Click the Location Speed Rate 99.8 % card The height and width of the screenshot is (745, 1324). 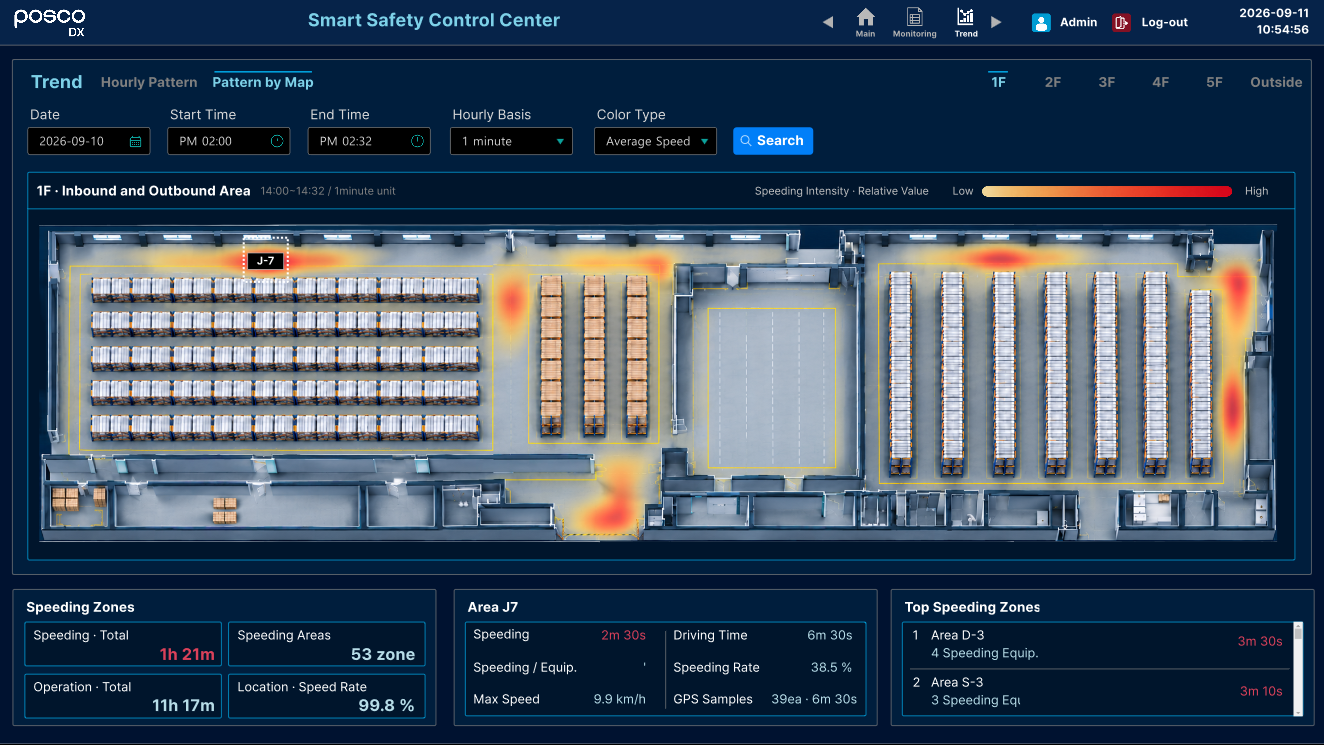coord(326,696)
